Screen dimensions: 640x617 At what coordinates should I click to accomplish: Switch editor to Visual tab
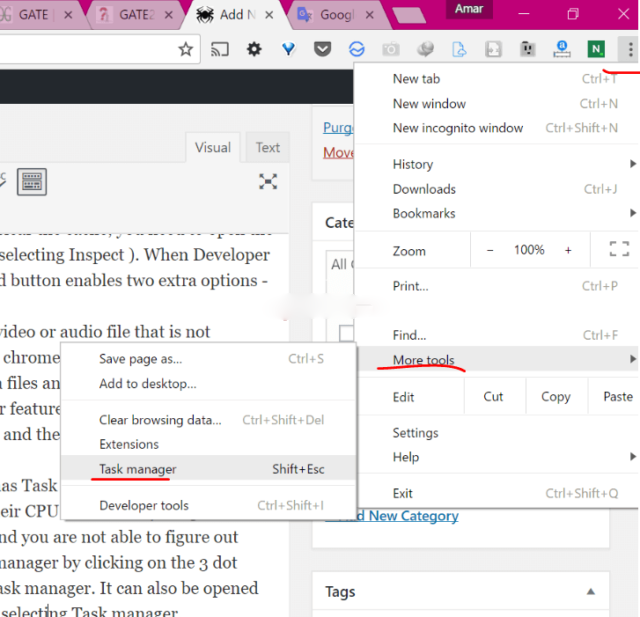pyautogui.click(x=213, y=147)
